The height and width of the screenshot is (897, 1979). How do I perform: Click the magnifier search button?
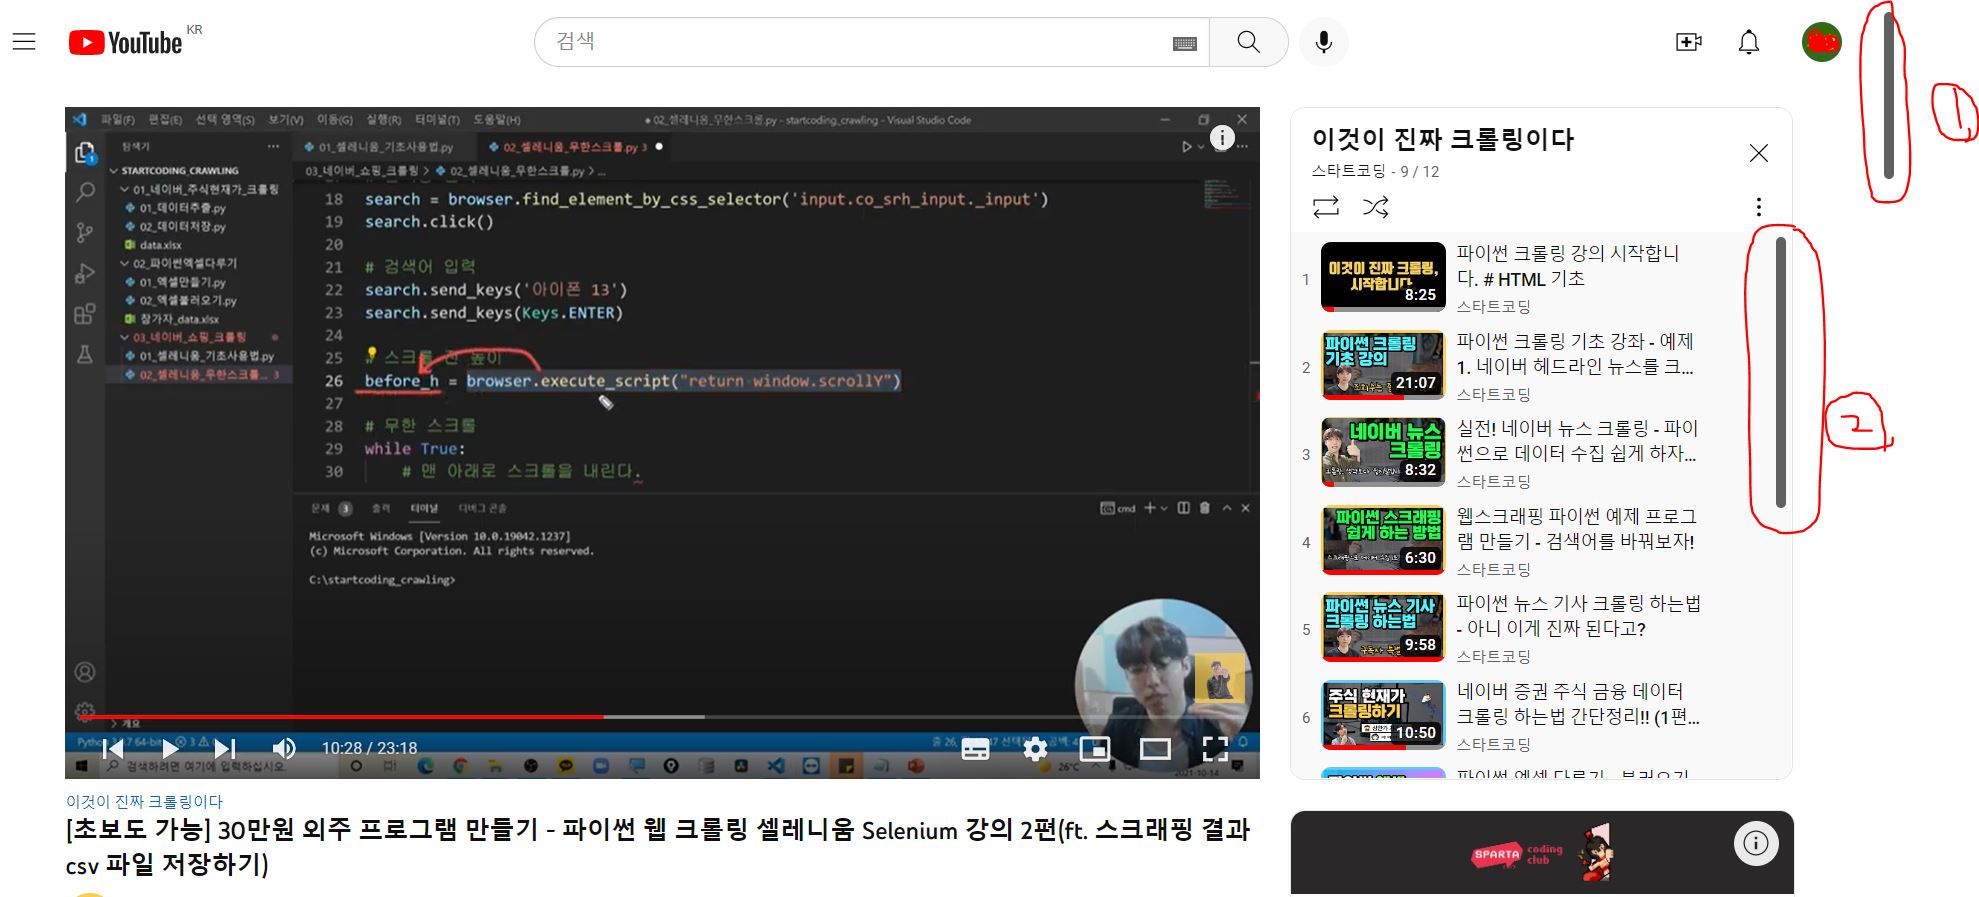pyautogui.click(x=1248, y=42)
